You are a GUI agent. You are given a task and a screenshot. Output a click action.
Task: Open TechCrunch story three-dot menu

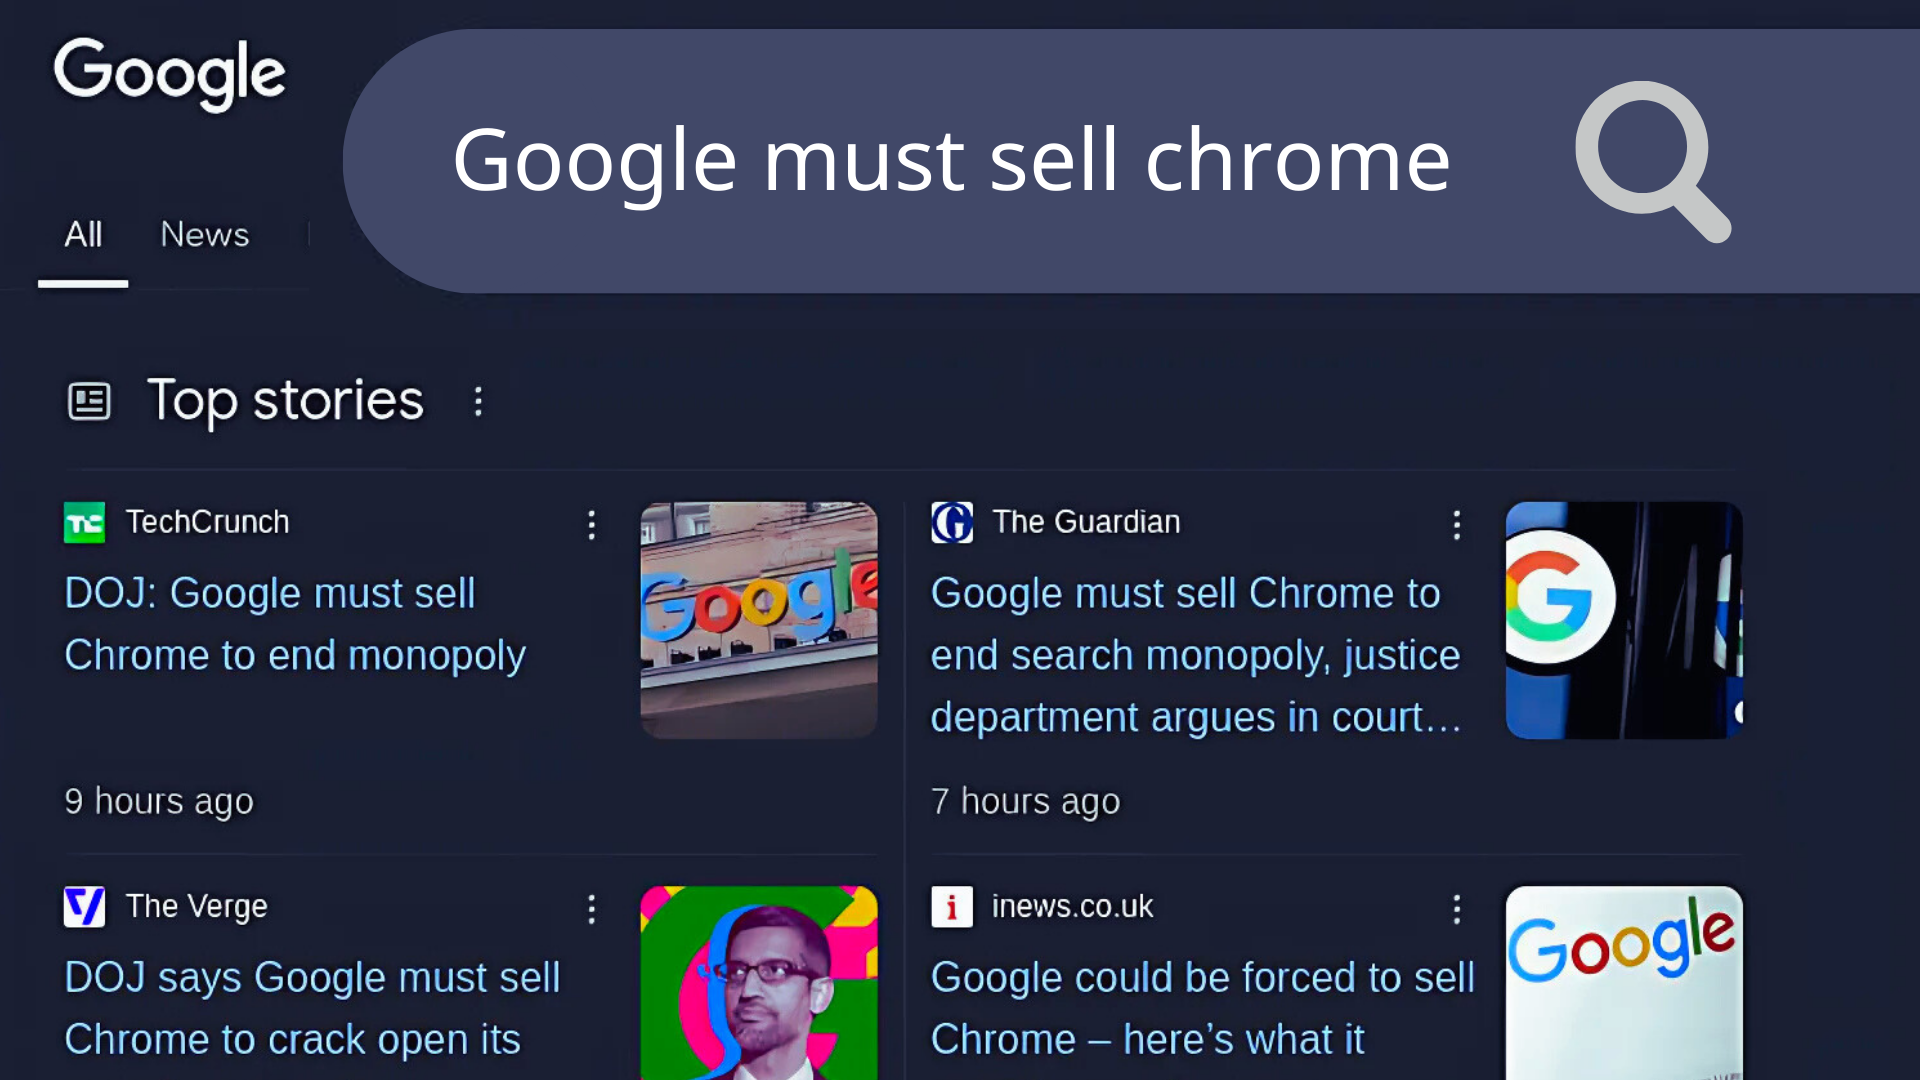coord(592,524)
